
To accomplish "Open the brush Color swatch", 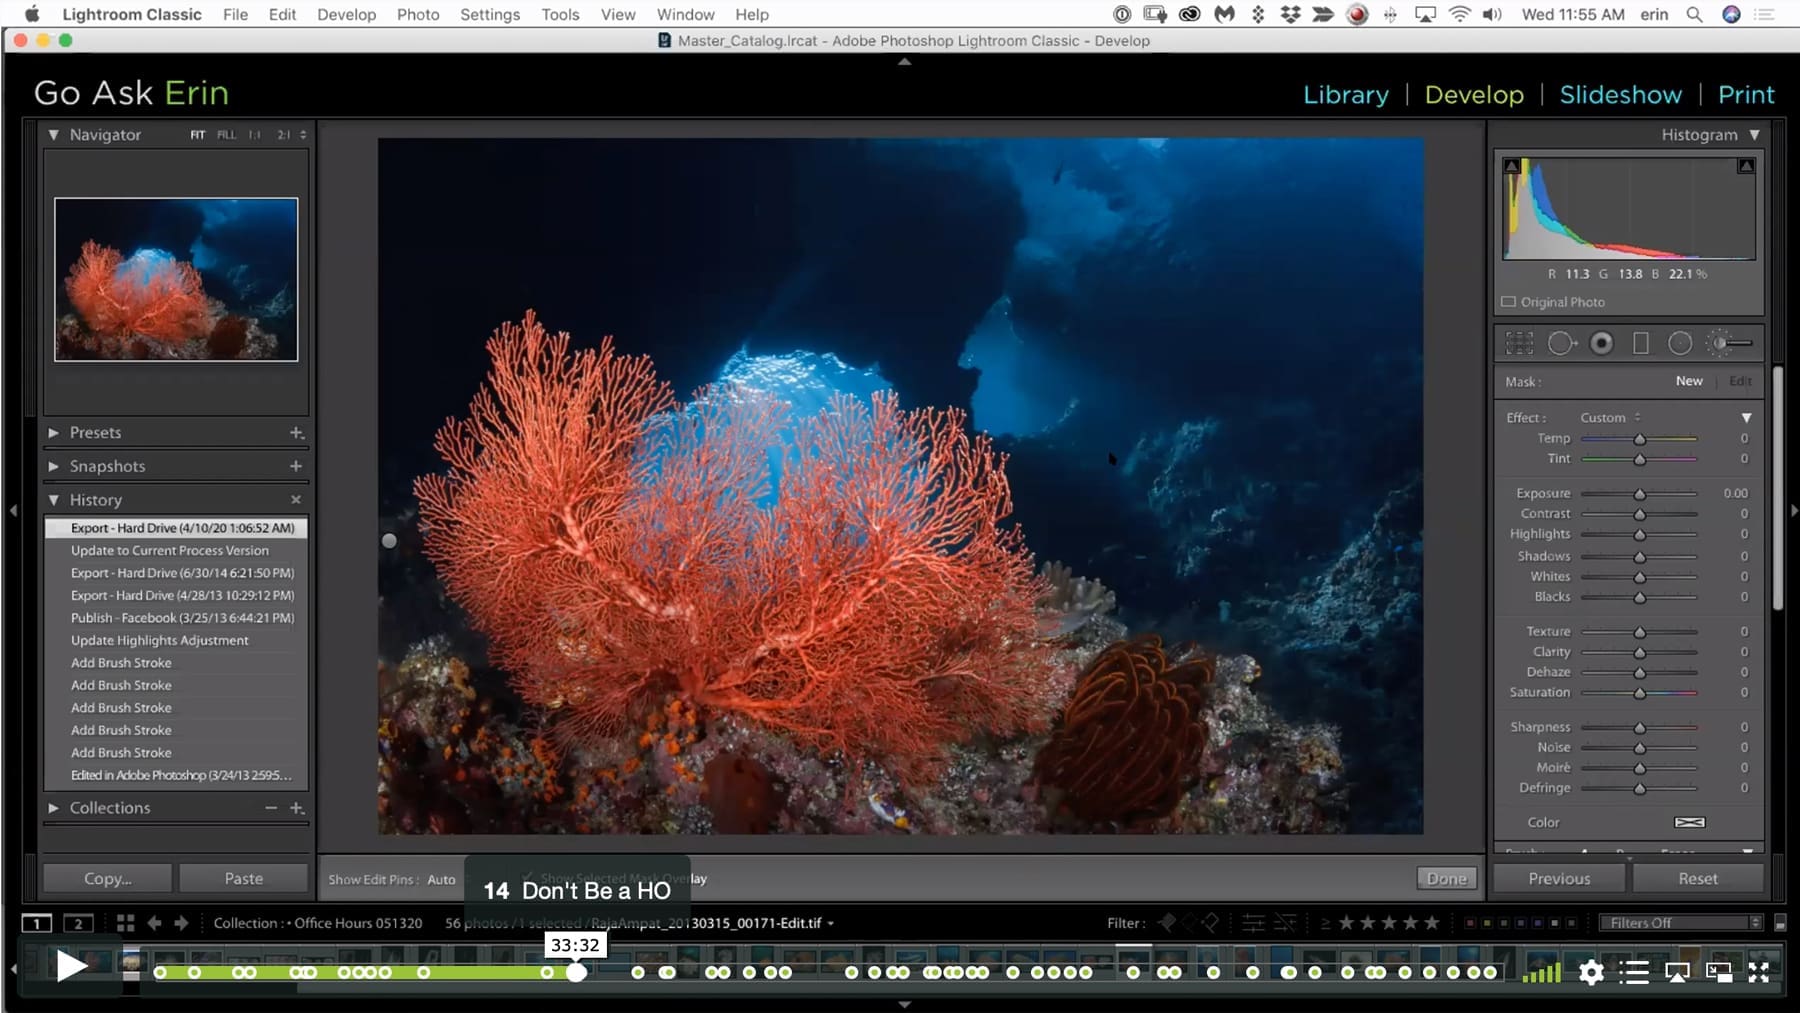I will click(1690, 822).
